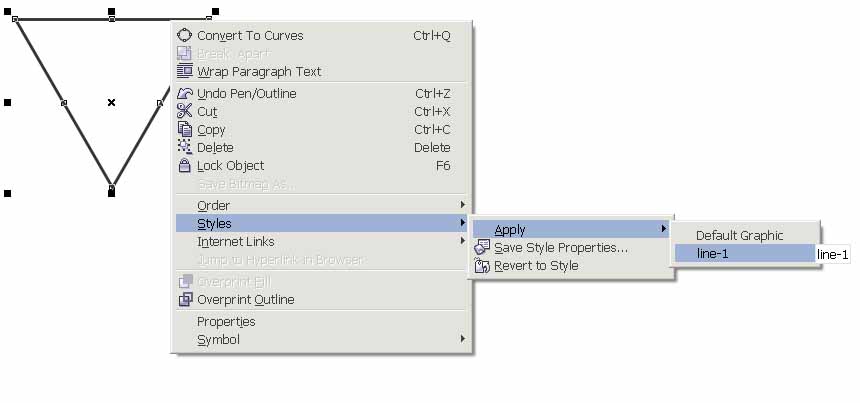Click the Overprint Outline icon
Screen dimensions: 860x403
click(185, 299)
